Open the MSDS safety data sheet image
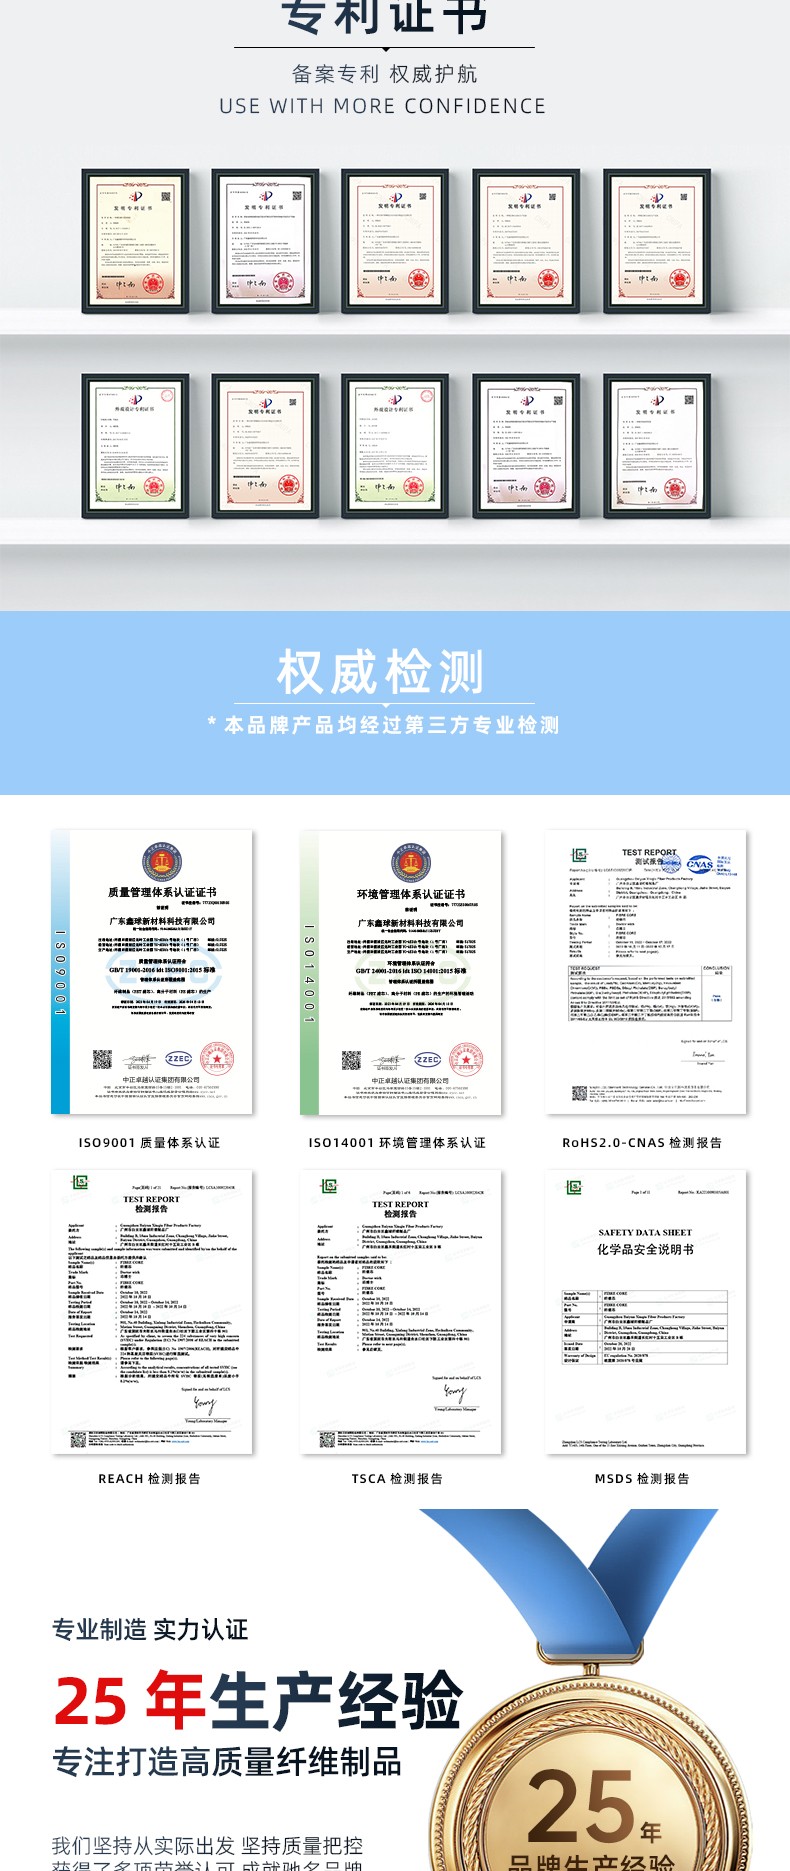This screenshot has width=790, height=1871. [x=647, y=1312]
